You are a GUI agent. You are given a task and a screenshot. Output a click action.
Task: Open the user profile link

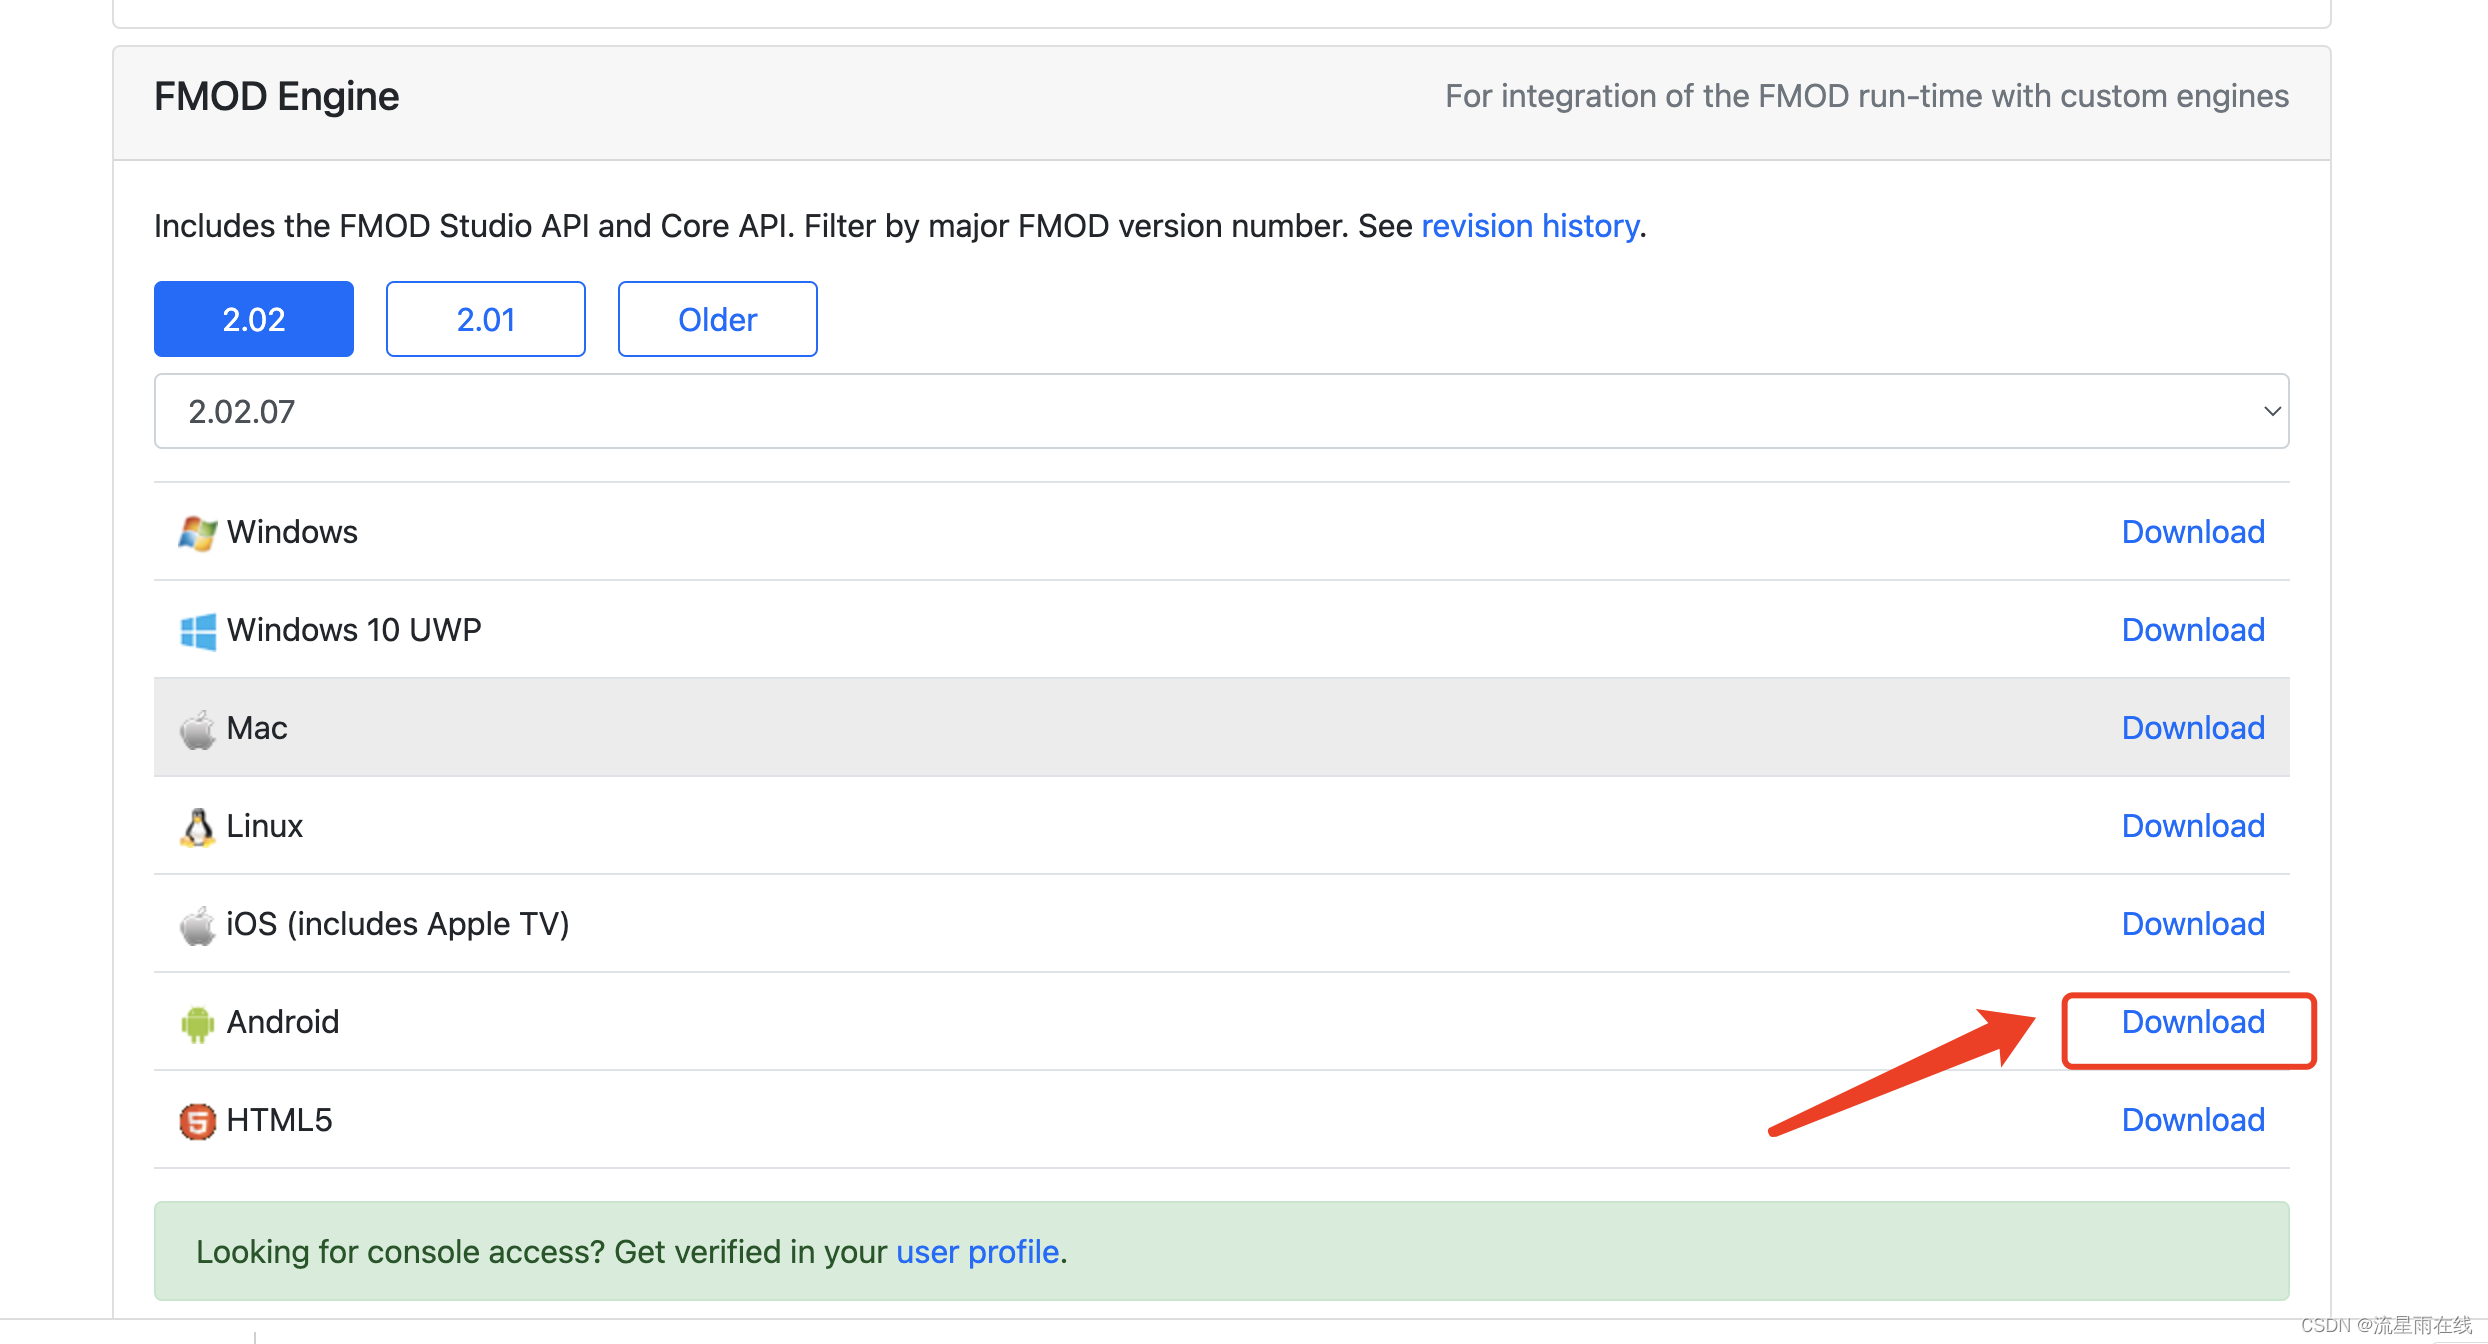pos(977,1252)
